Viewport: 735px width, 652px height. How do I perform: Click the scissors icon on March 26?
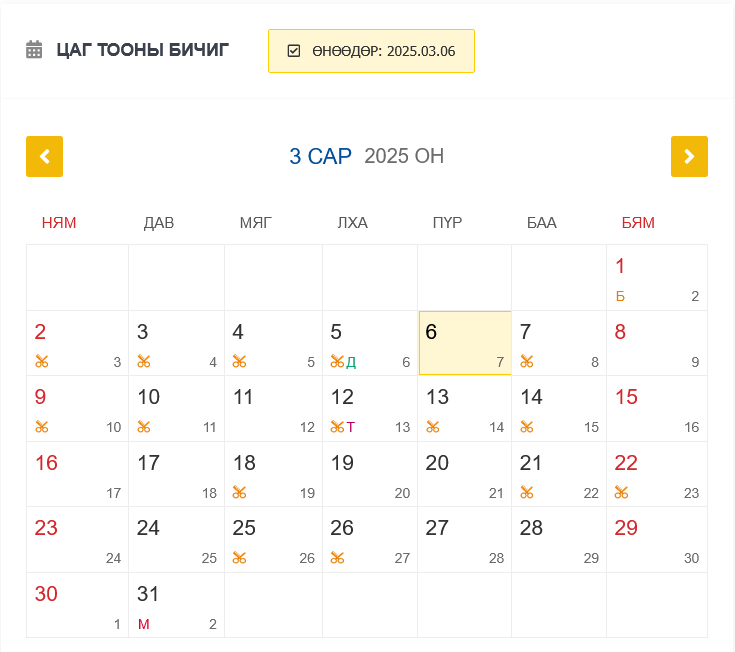point(337,557)
